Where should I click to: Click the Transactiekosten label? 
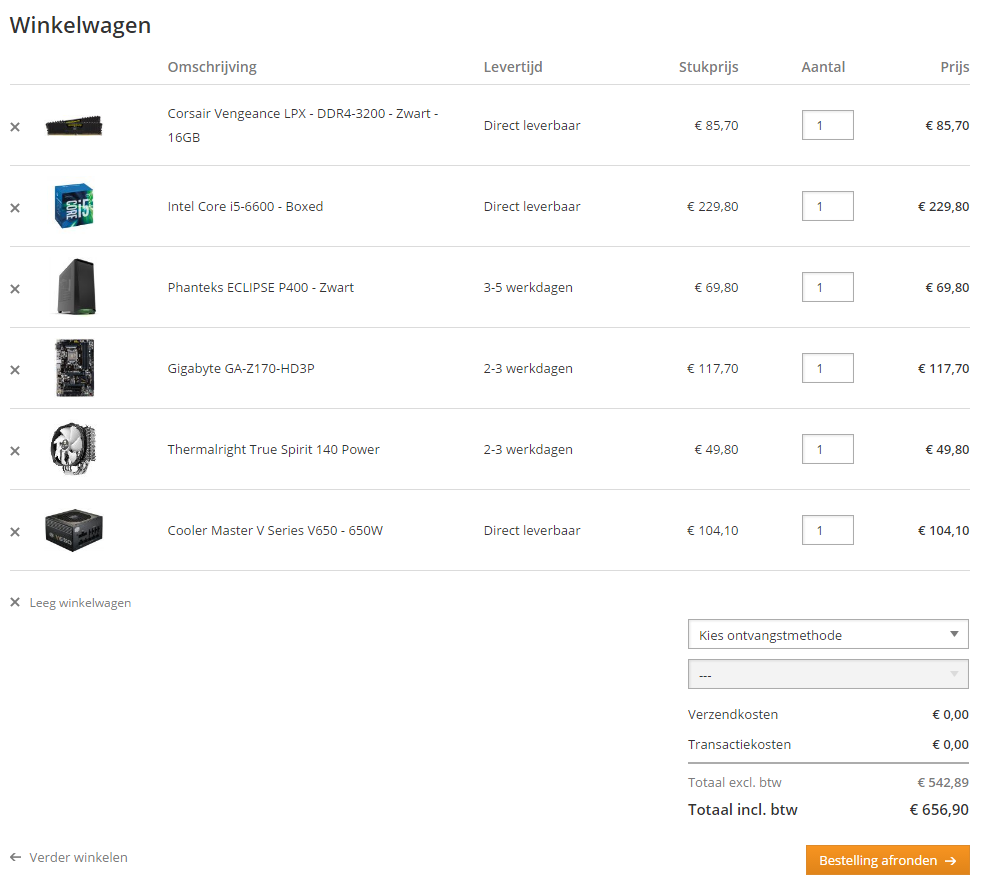click(739, 745)
